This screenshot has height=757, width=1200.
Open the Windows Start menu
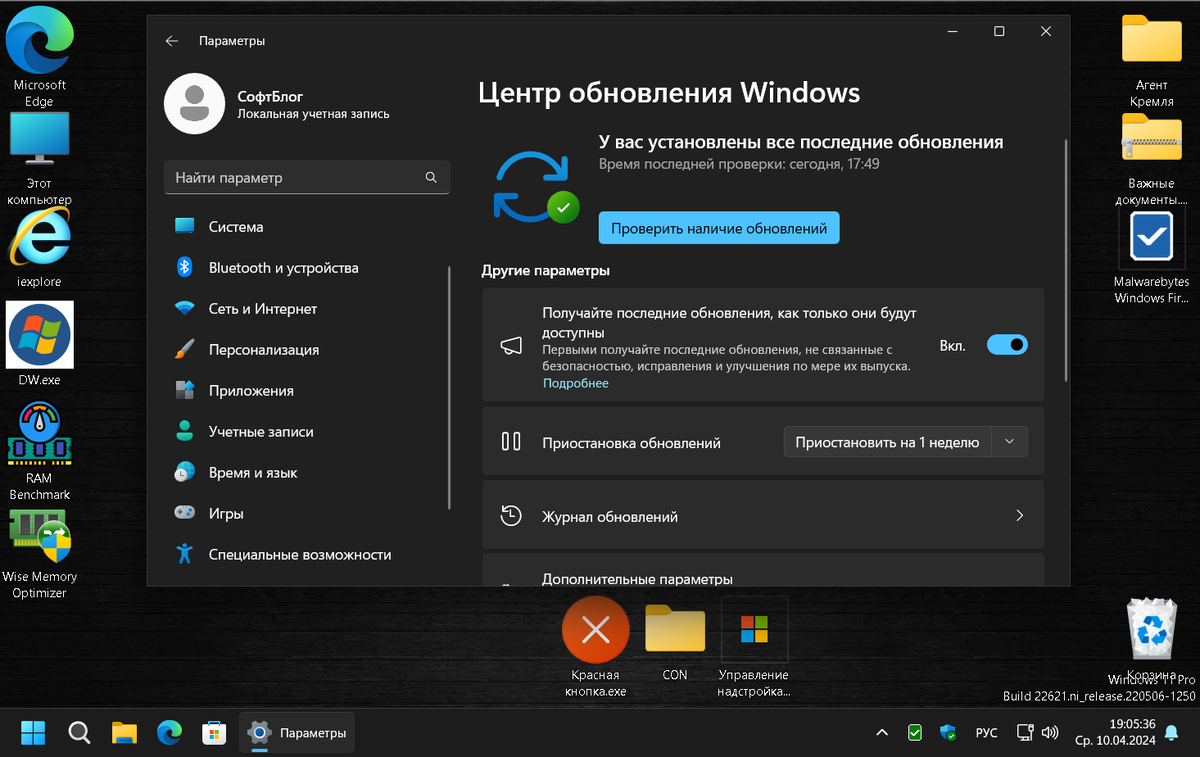click(33, 733)
